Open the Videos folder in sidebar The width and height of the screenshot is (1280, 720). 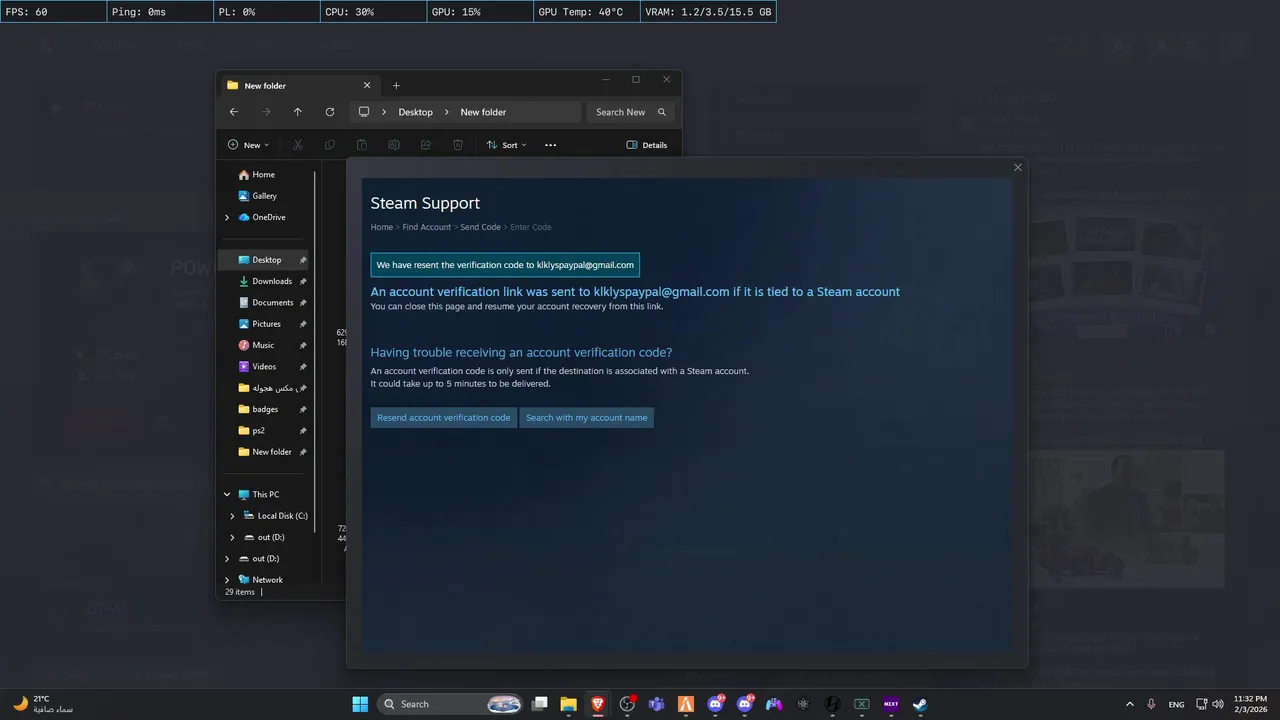tap(264, 366)
